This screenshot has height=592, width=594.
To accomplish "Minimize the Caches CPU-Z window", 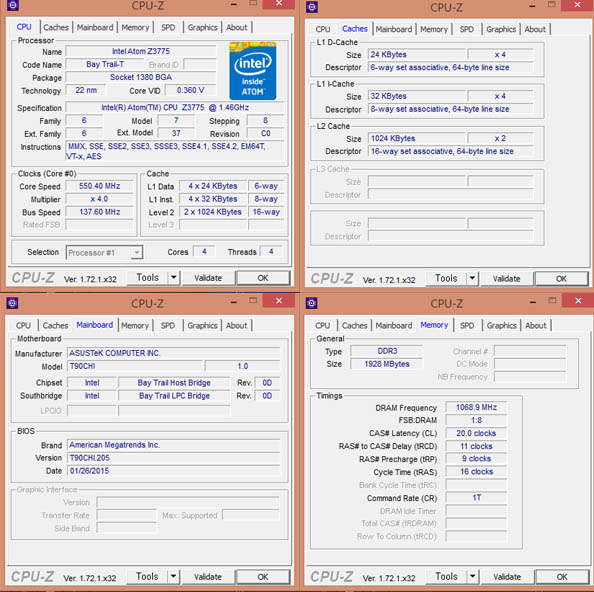I will tap(532, 6).
